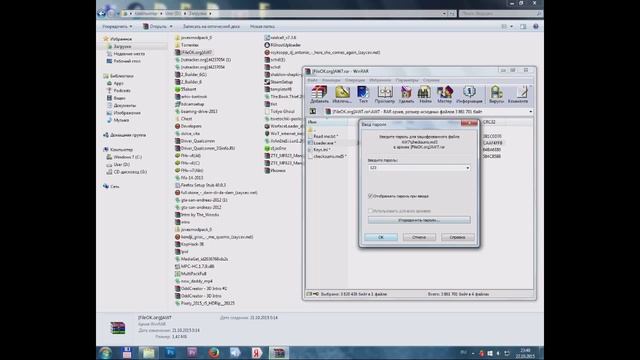Click the Explorer change-view icon
The width and height of the screenshot is (640, 360).
504,27
